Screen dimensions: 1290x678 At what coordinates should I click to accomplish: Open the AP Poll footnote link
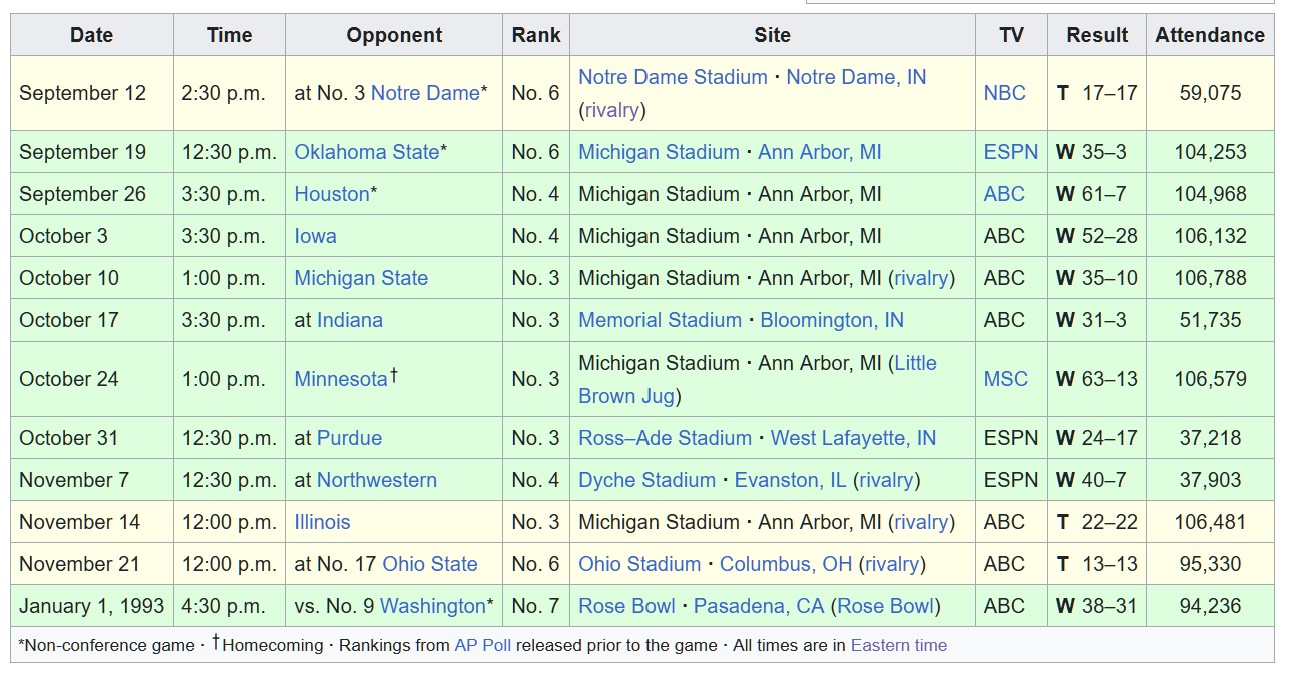point(483,645)
